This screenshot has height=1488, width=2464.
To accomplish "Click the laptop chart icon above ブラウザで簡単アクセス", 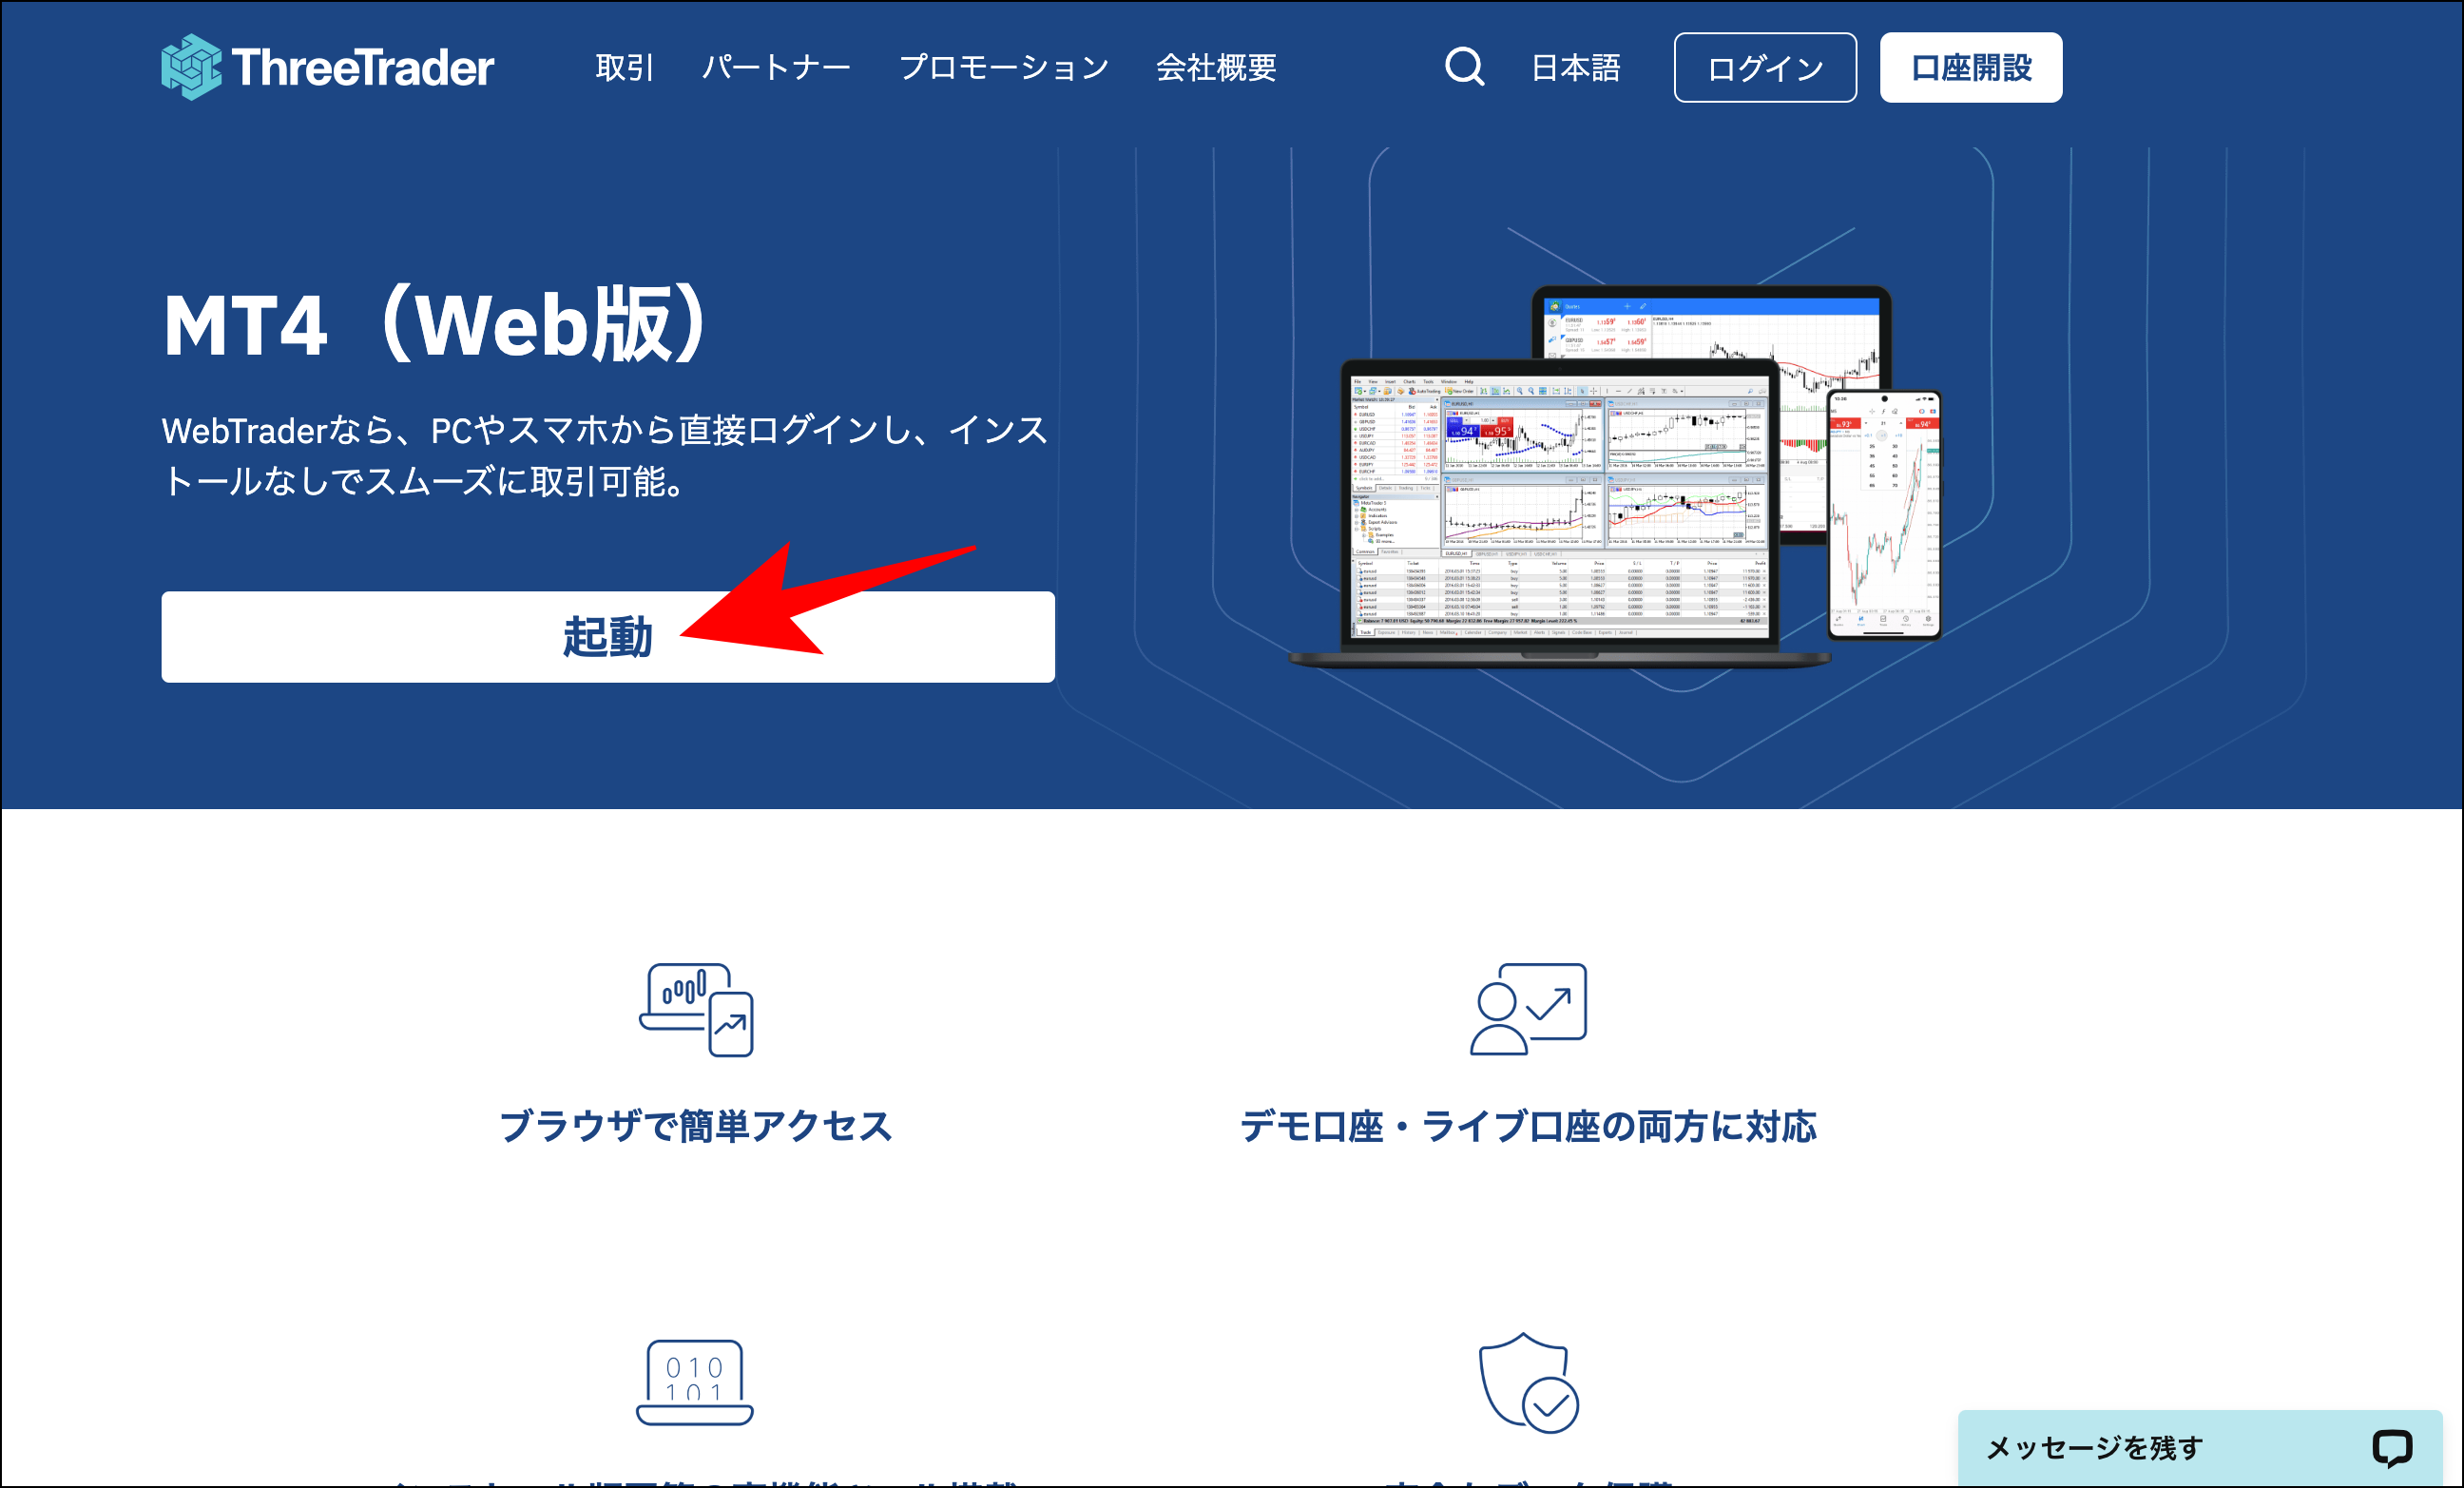I will tap(694, 1012).
